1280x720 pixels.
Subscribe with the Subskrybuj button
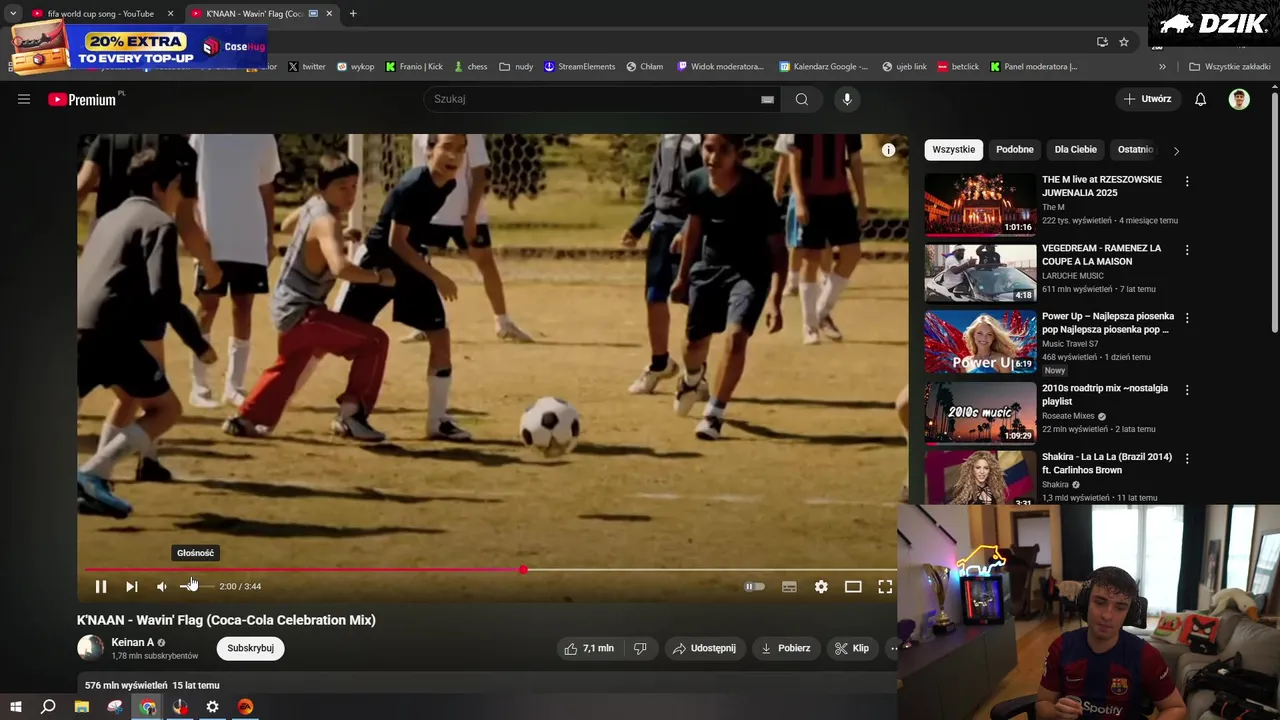click(250, 648)
